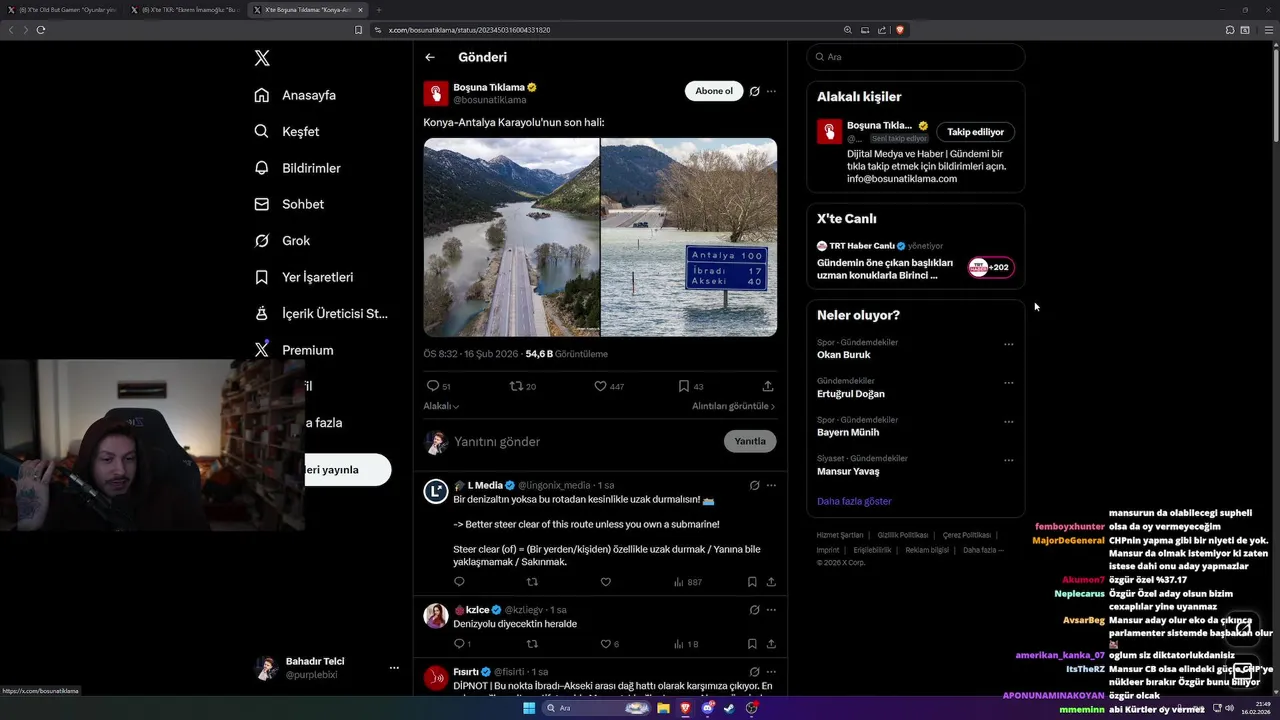
Task: Open three-dot menu on L Media reply
Action: coord(771,485)
